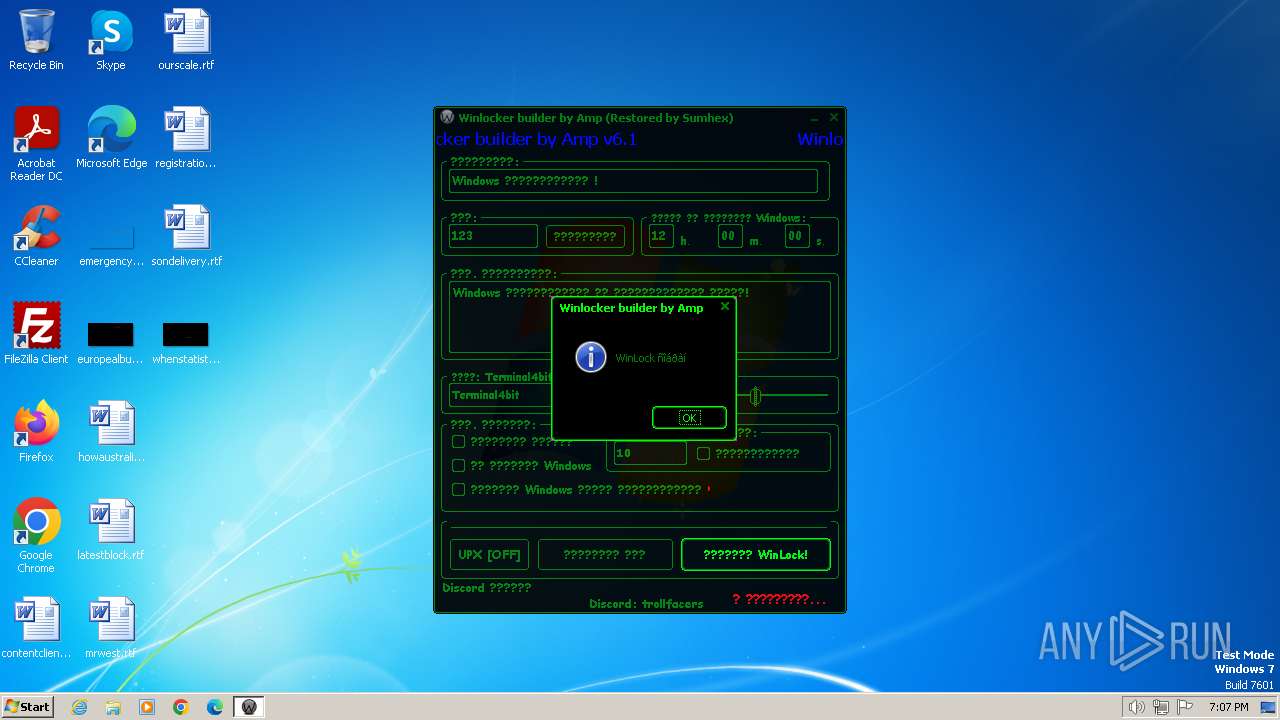Click the seconds field showing 00
The width and height of the screenshot is (1280, 720).
(796, 236)
